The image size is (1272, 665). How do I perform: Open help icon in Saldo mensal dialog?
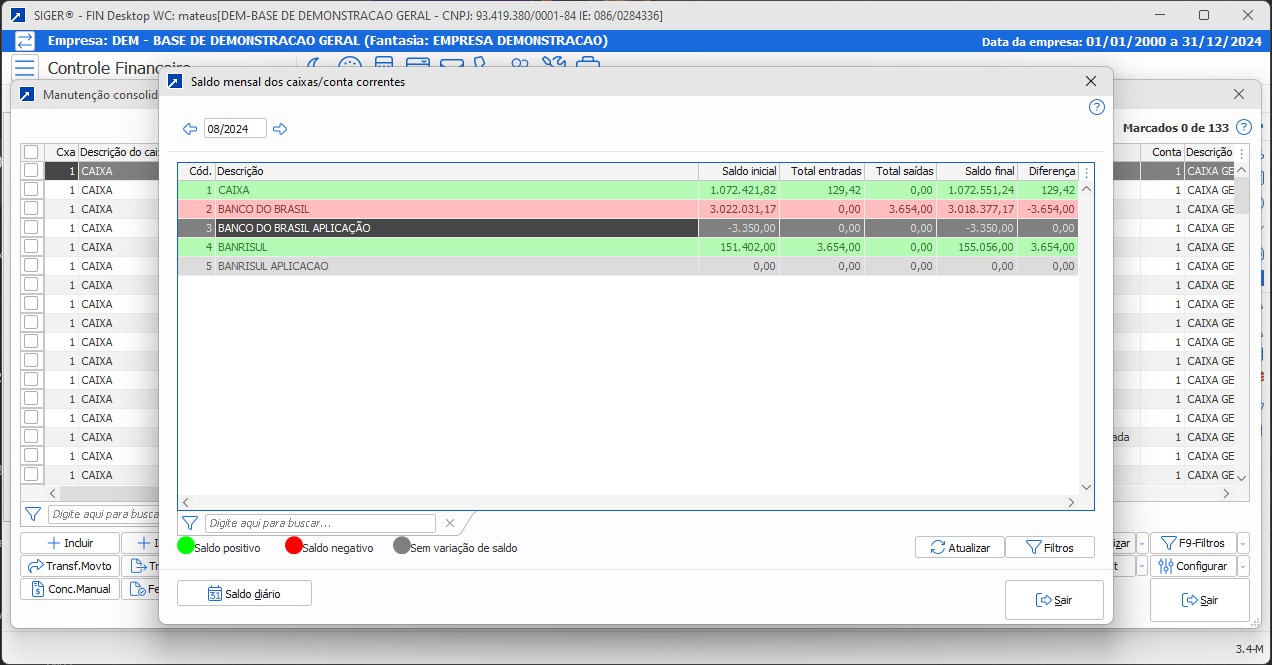pos(1097,107)
